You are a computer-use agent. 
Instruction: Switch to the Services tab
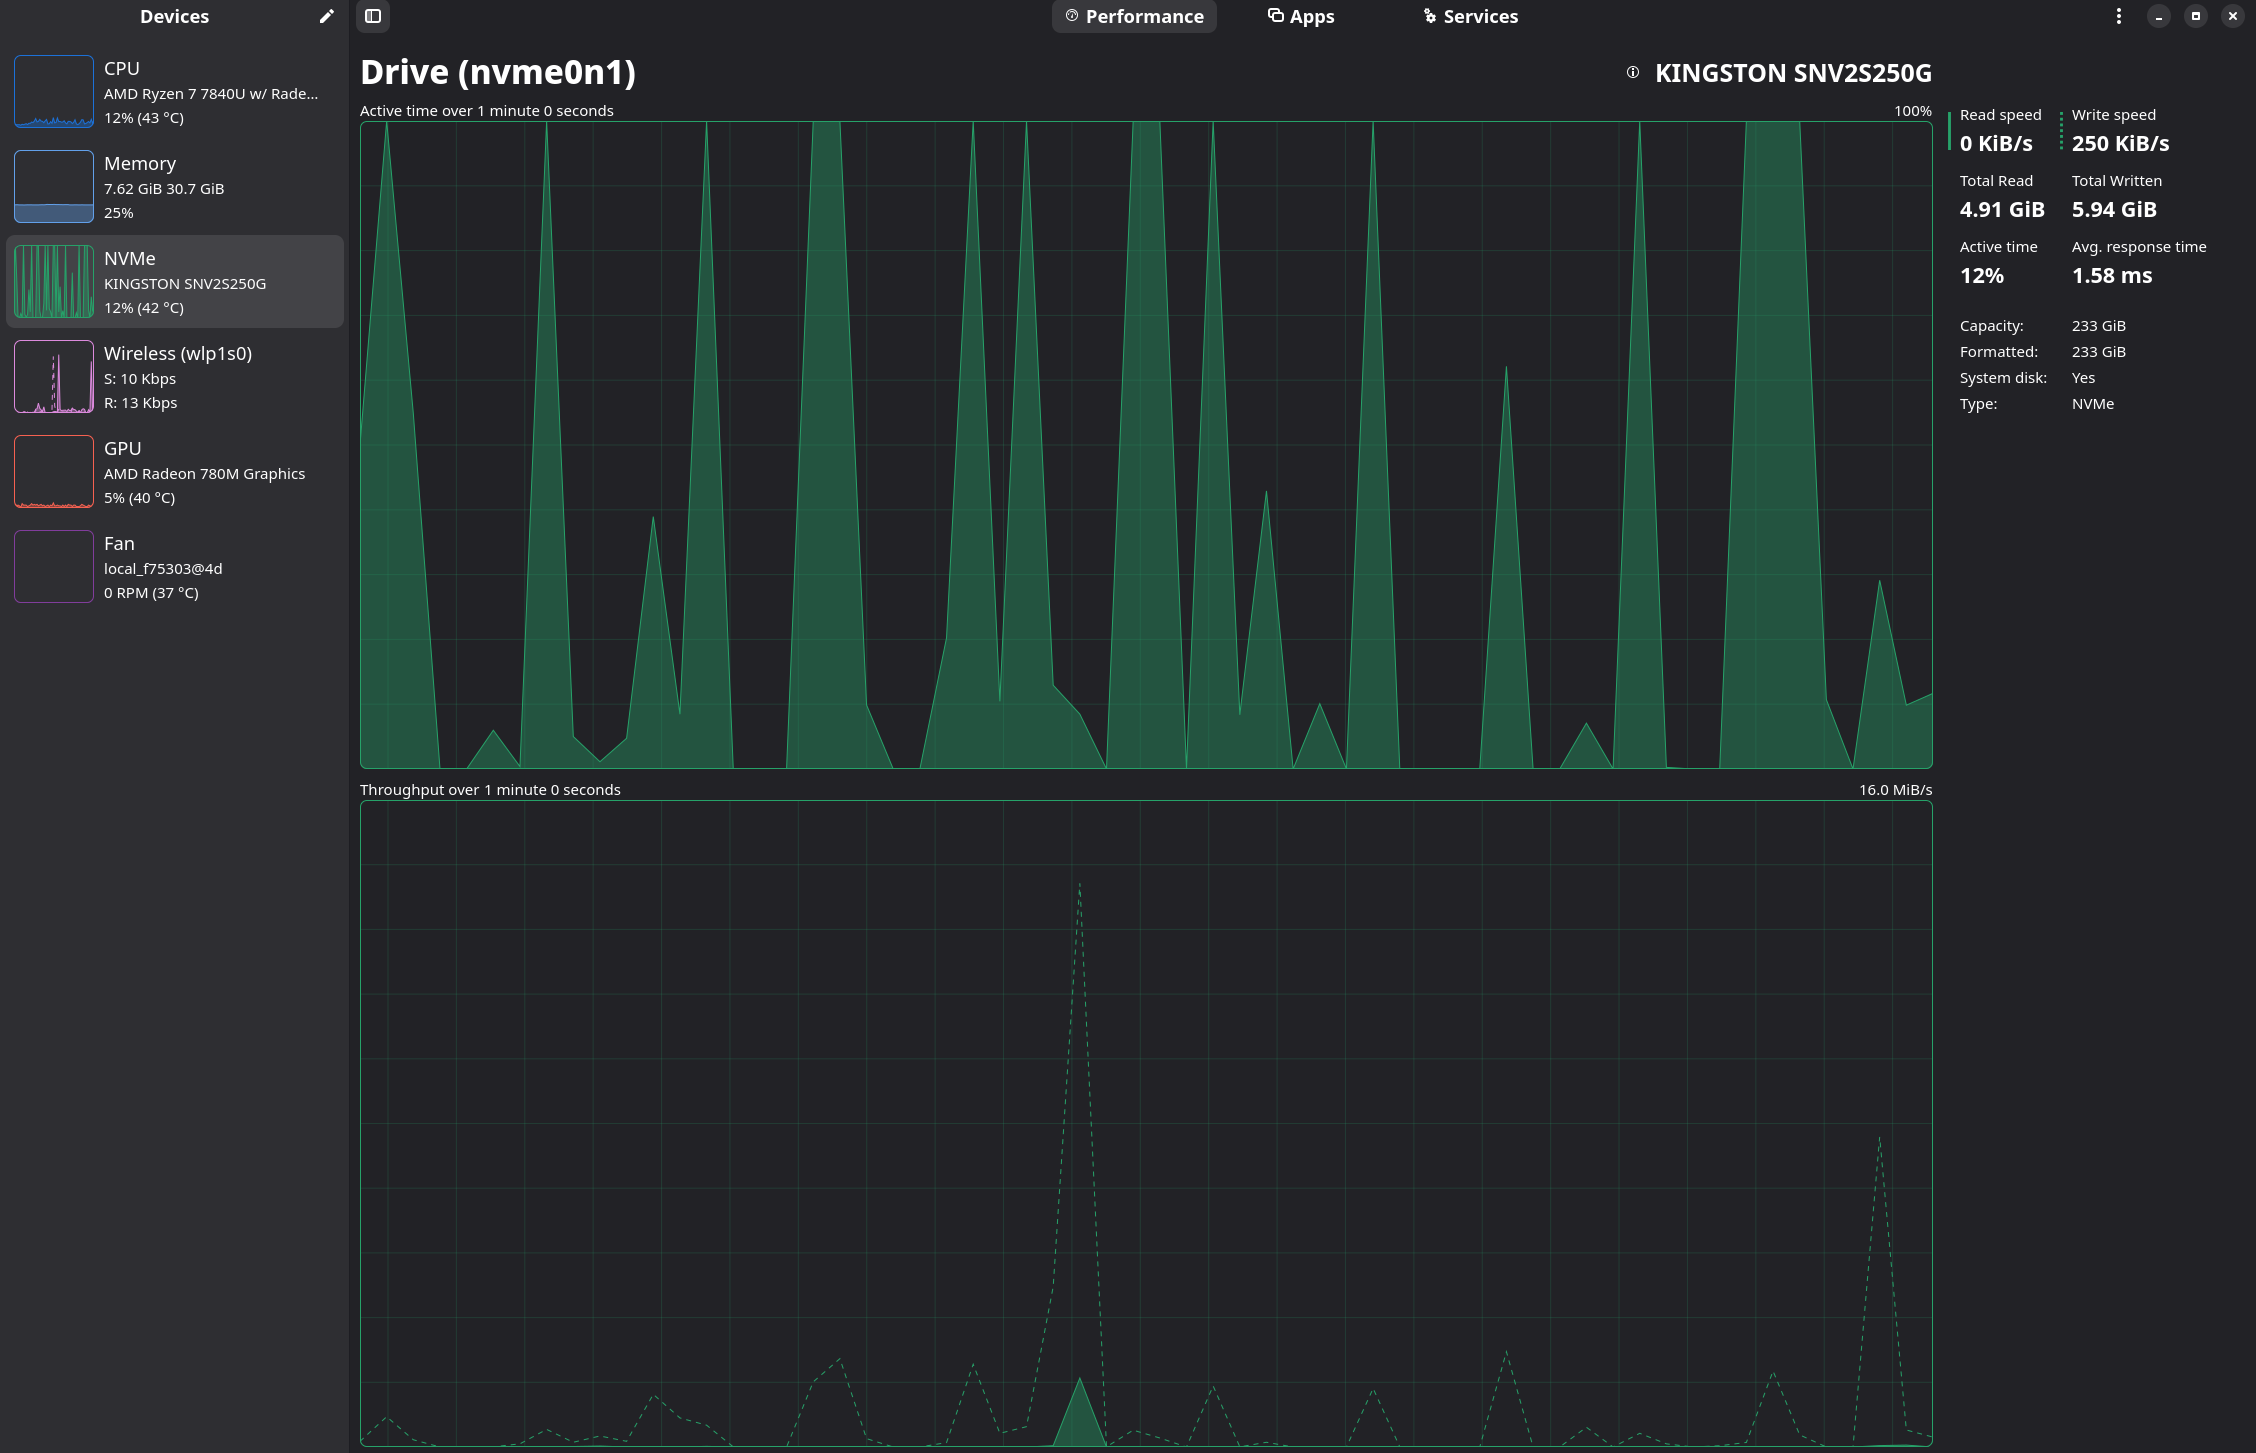pos(1470,16)
